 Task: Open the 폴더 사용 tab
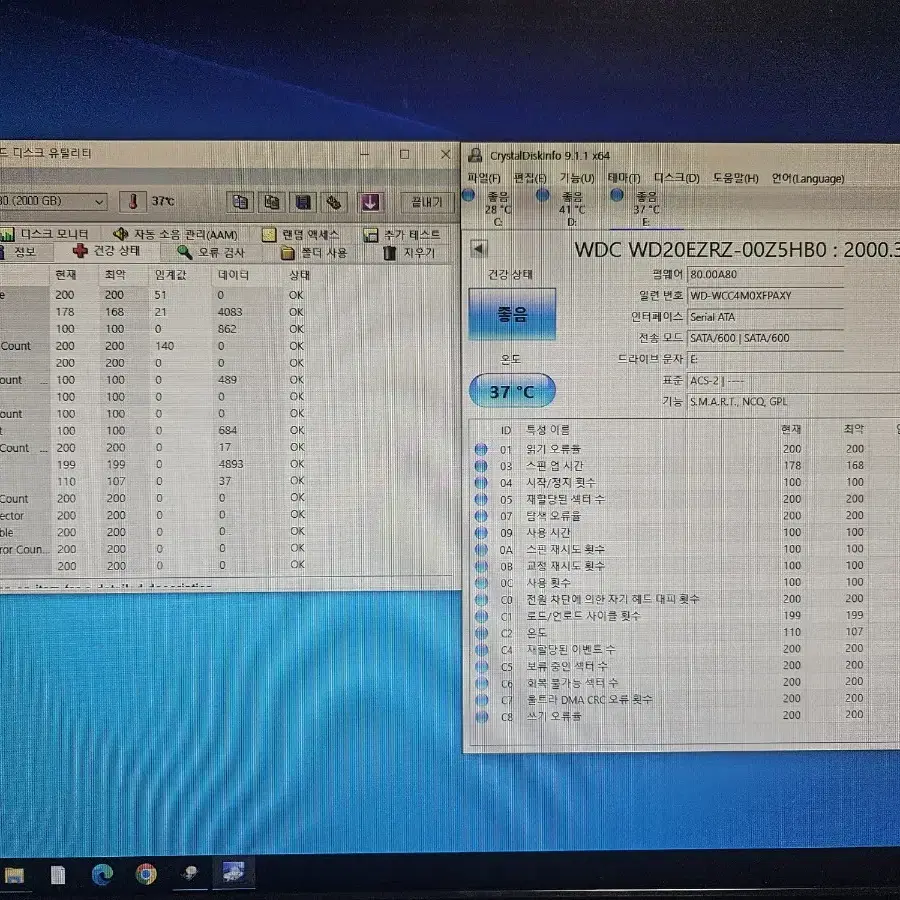pos(315,253)
